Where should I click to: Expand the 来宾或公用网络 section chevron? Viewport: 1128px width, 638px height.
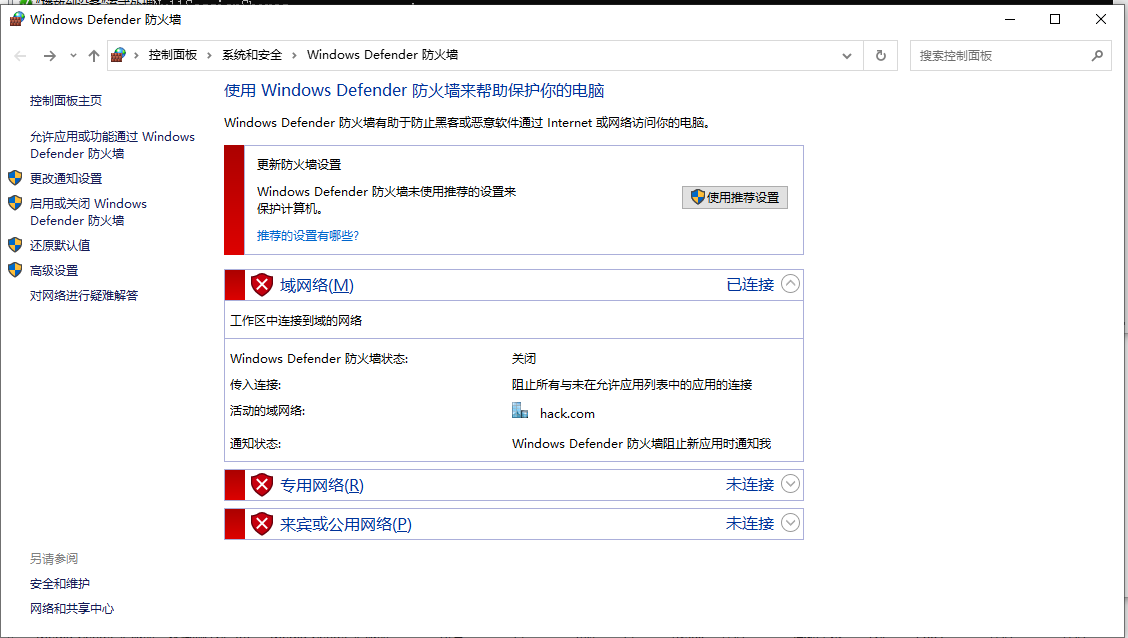point(790,523)
